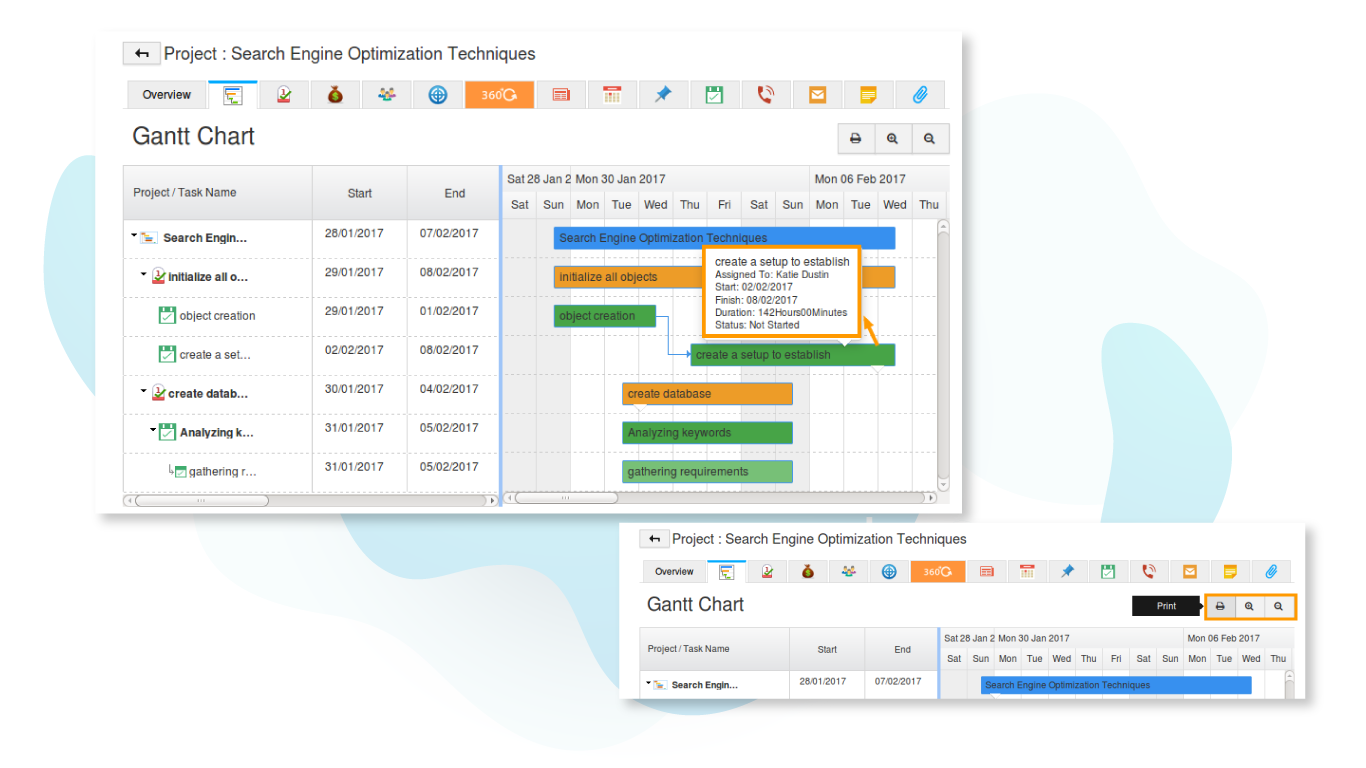Select the object creation task row

point(310,316)
